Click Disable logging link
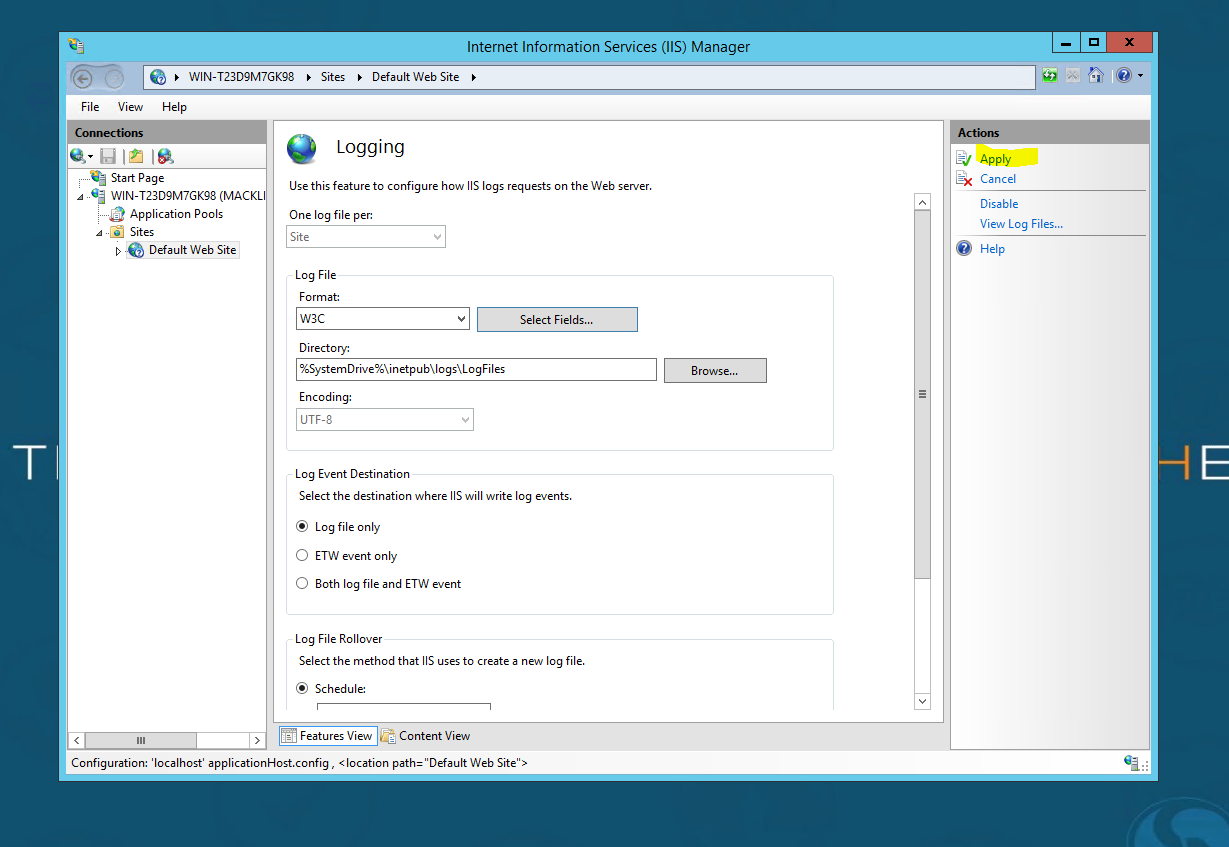This screenshot has height=847, width=1229. [x=999, y=204]
